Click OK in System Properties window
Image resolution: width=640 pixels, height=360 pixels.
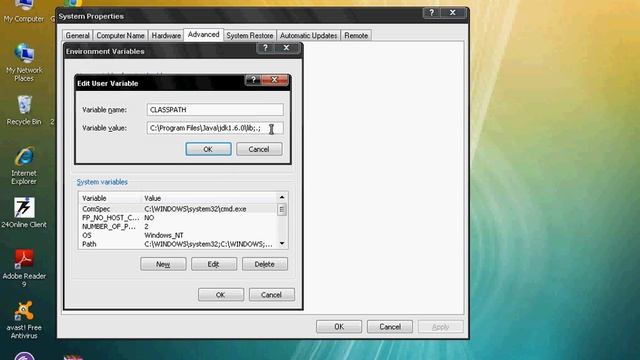click(x=339, y=327)
